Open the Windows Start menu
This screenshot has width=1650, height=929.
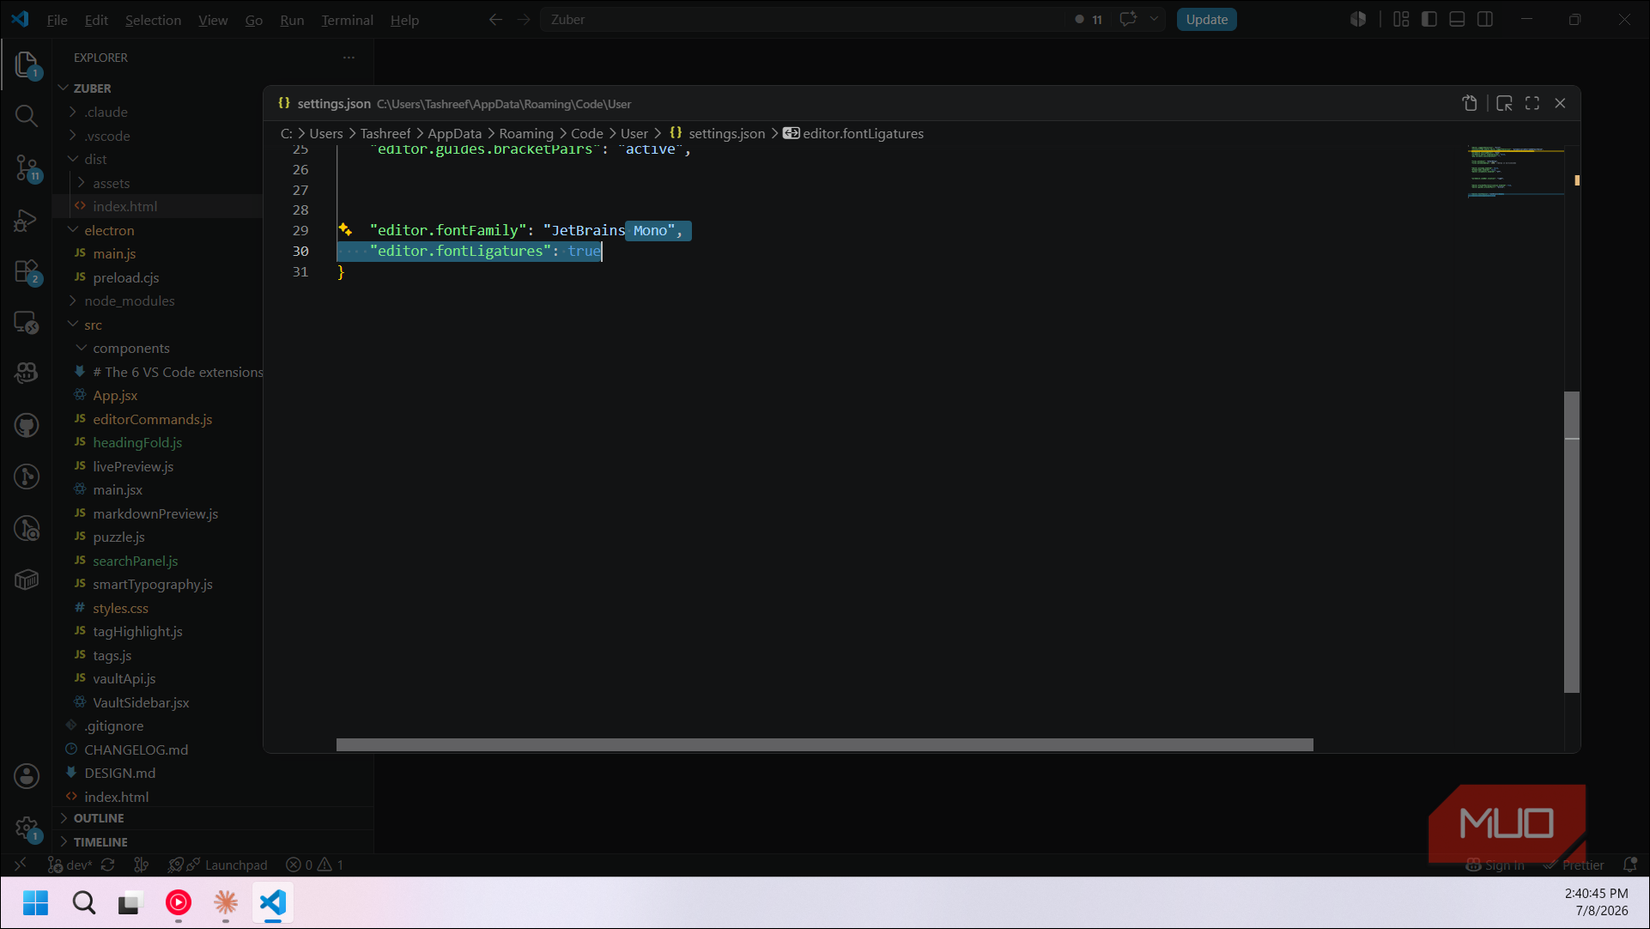pyautogui.click(x=35, y=903)
